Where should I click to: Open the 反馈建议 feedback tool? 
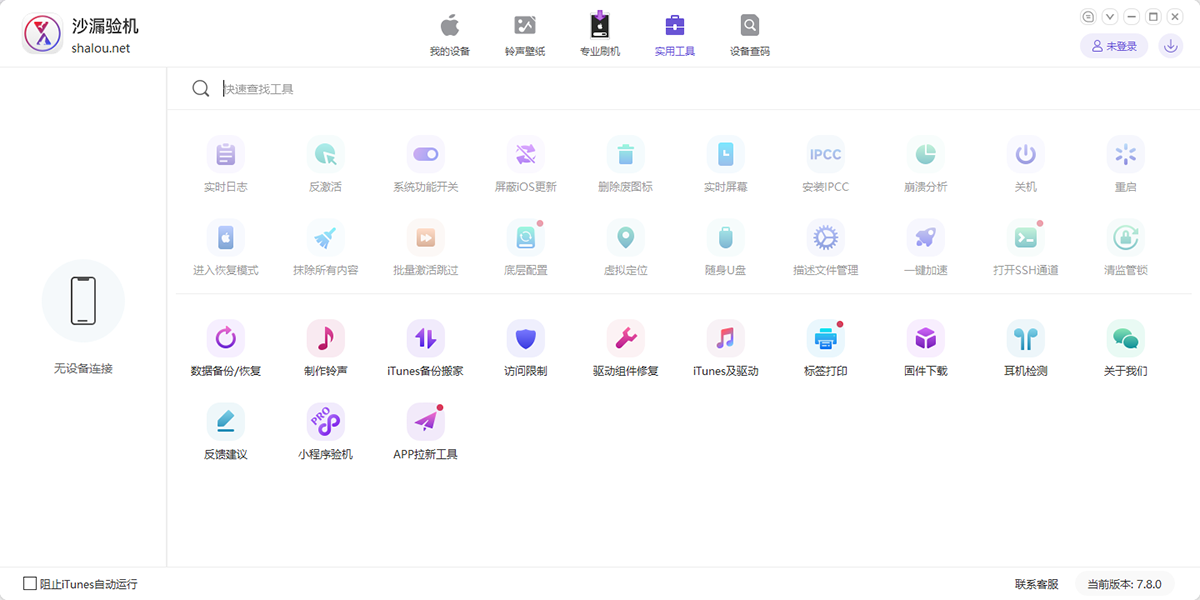click(x=226, y=432)
